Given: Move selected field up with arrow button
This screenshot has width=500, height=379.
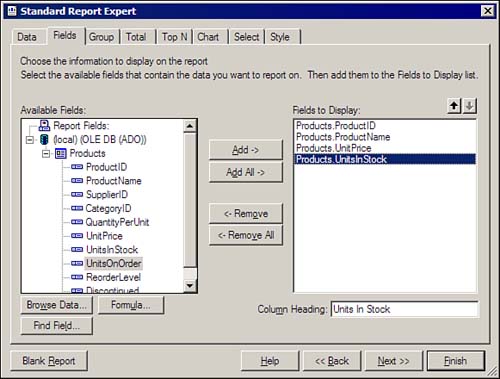Looking at the screenshot, I should [454, 106].
